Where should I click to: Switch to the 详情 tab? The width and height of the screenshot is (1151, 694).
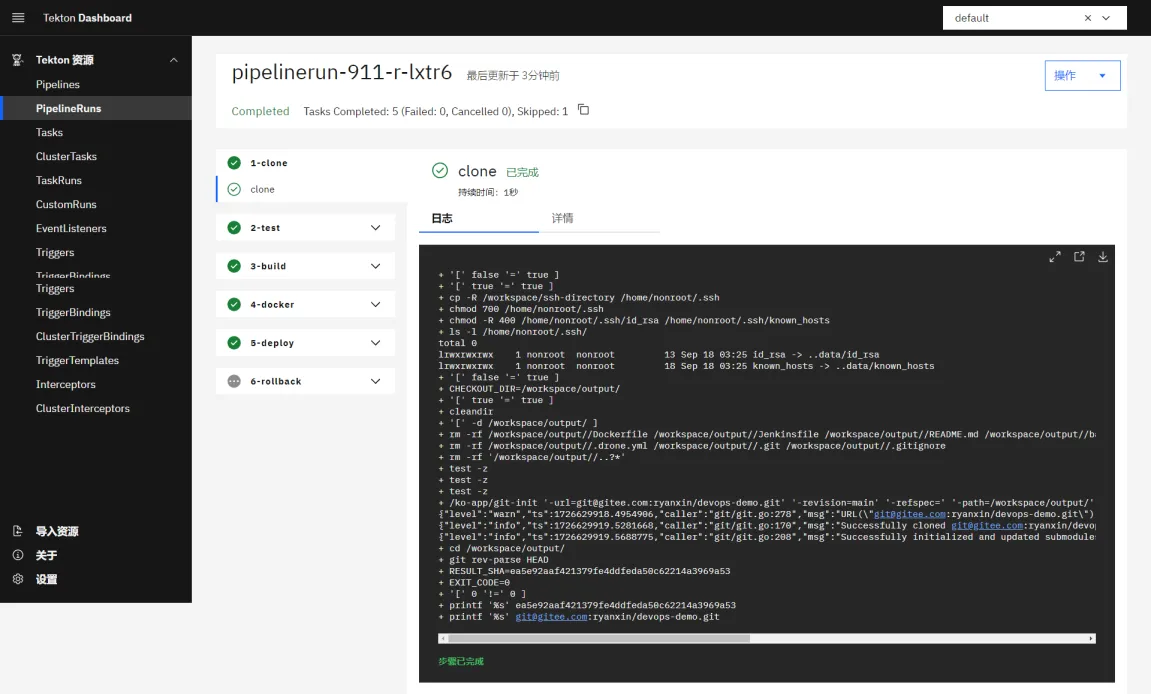(x=599, y=218)
